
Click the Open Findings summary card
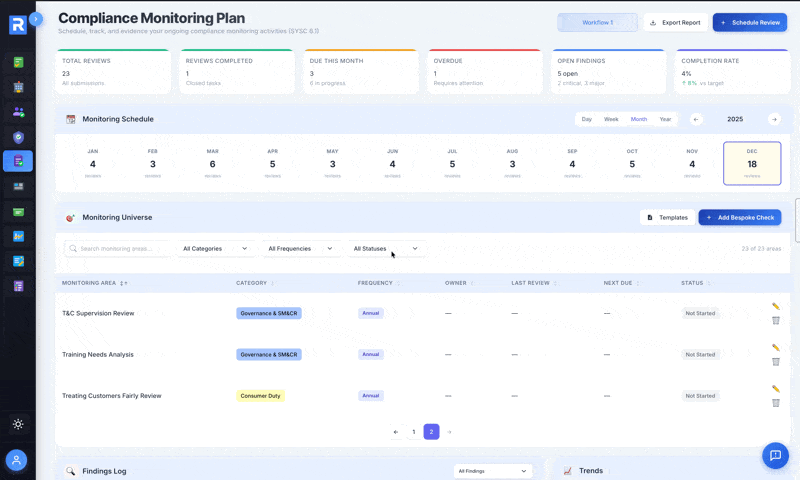609,71
